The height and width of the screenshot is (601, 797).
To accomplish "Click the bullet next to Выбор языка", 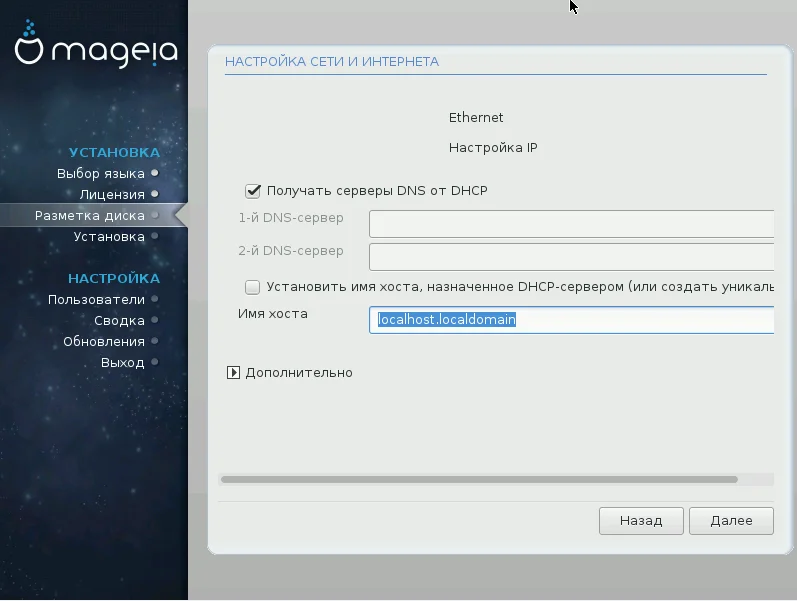I will point(155,173).
